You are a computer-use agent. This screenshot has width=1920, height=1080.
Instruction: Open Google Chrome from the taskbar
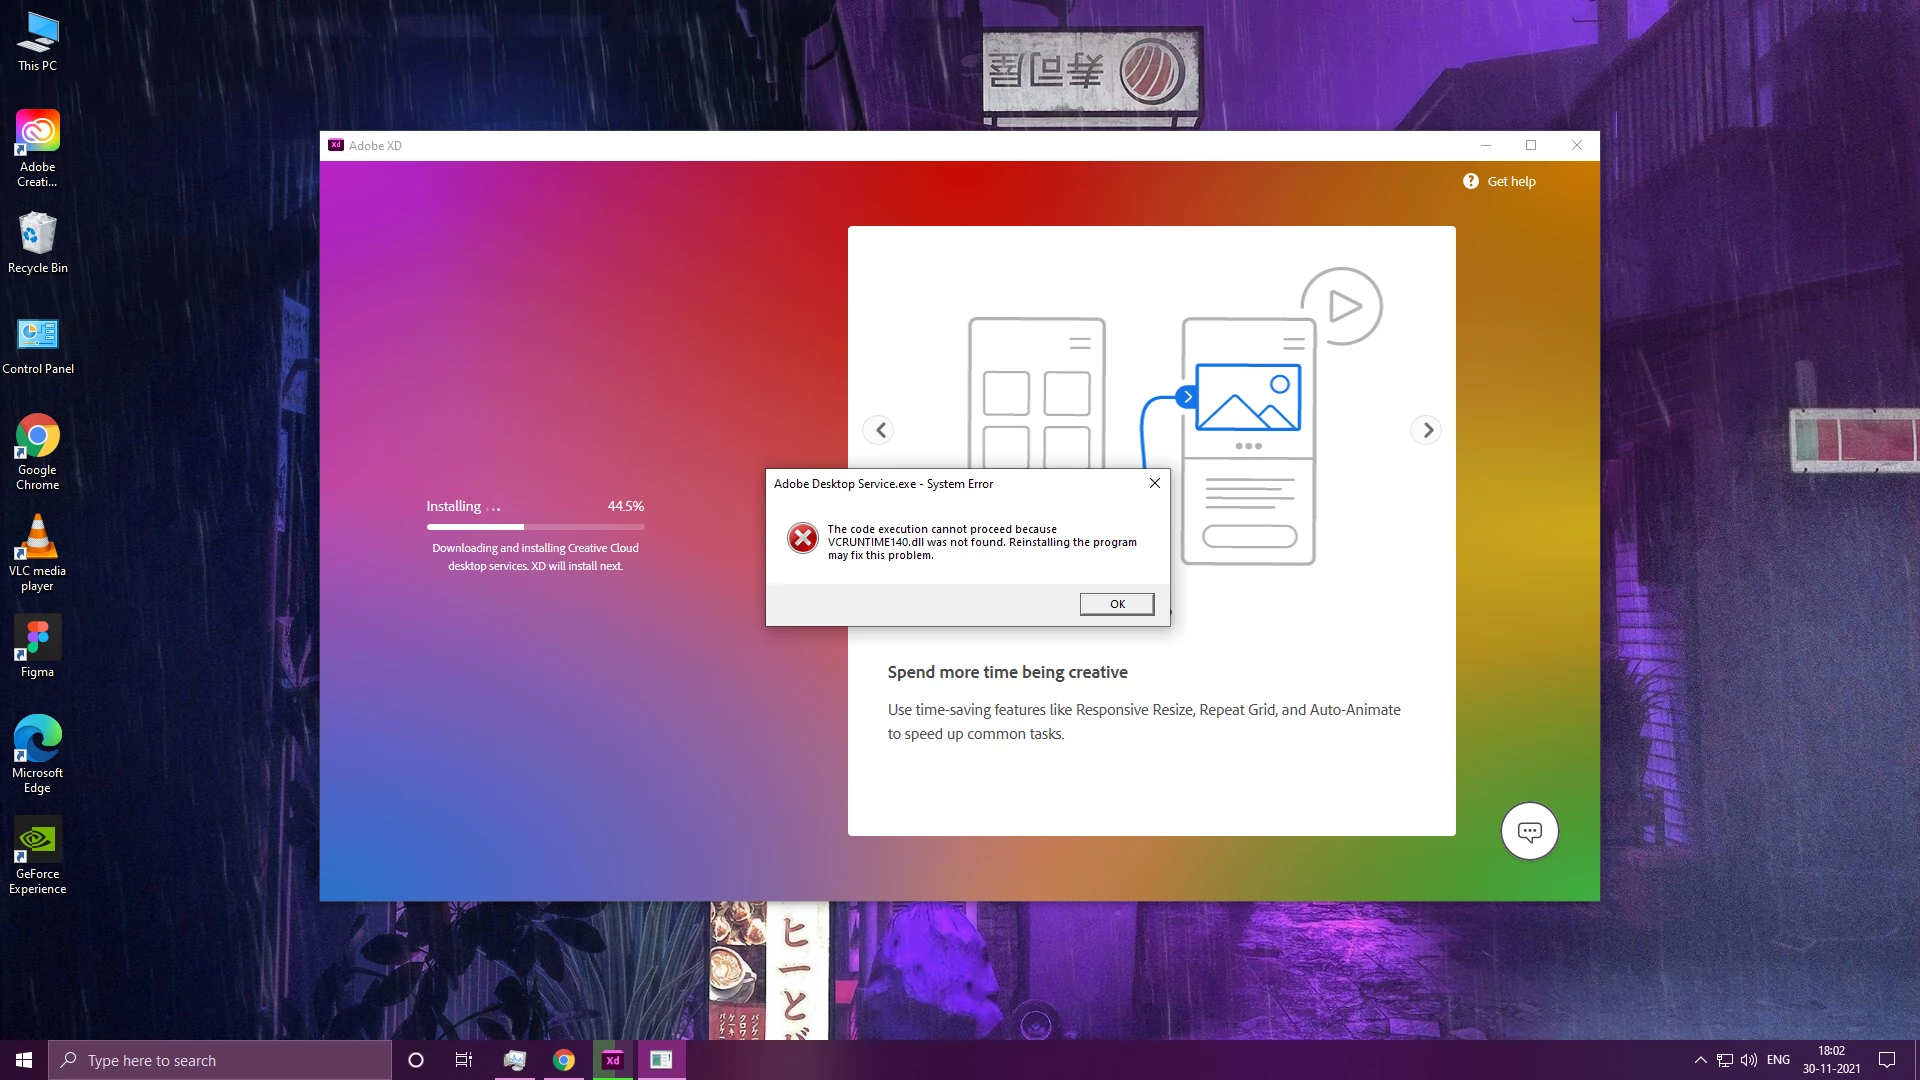click(564, 1060)
